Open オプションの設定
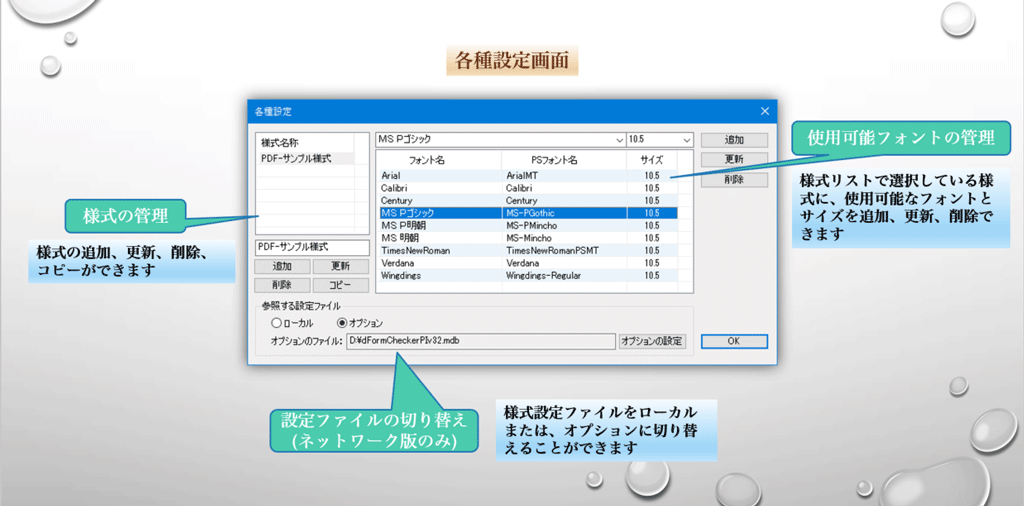This screenshot has width=1024, height=506. point(652,341)
